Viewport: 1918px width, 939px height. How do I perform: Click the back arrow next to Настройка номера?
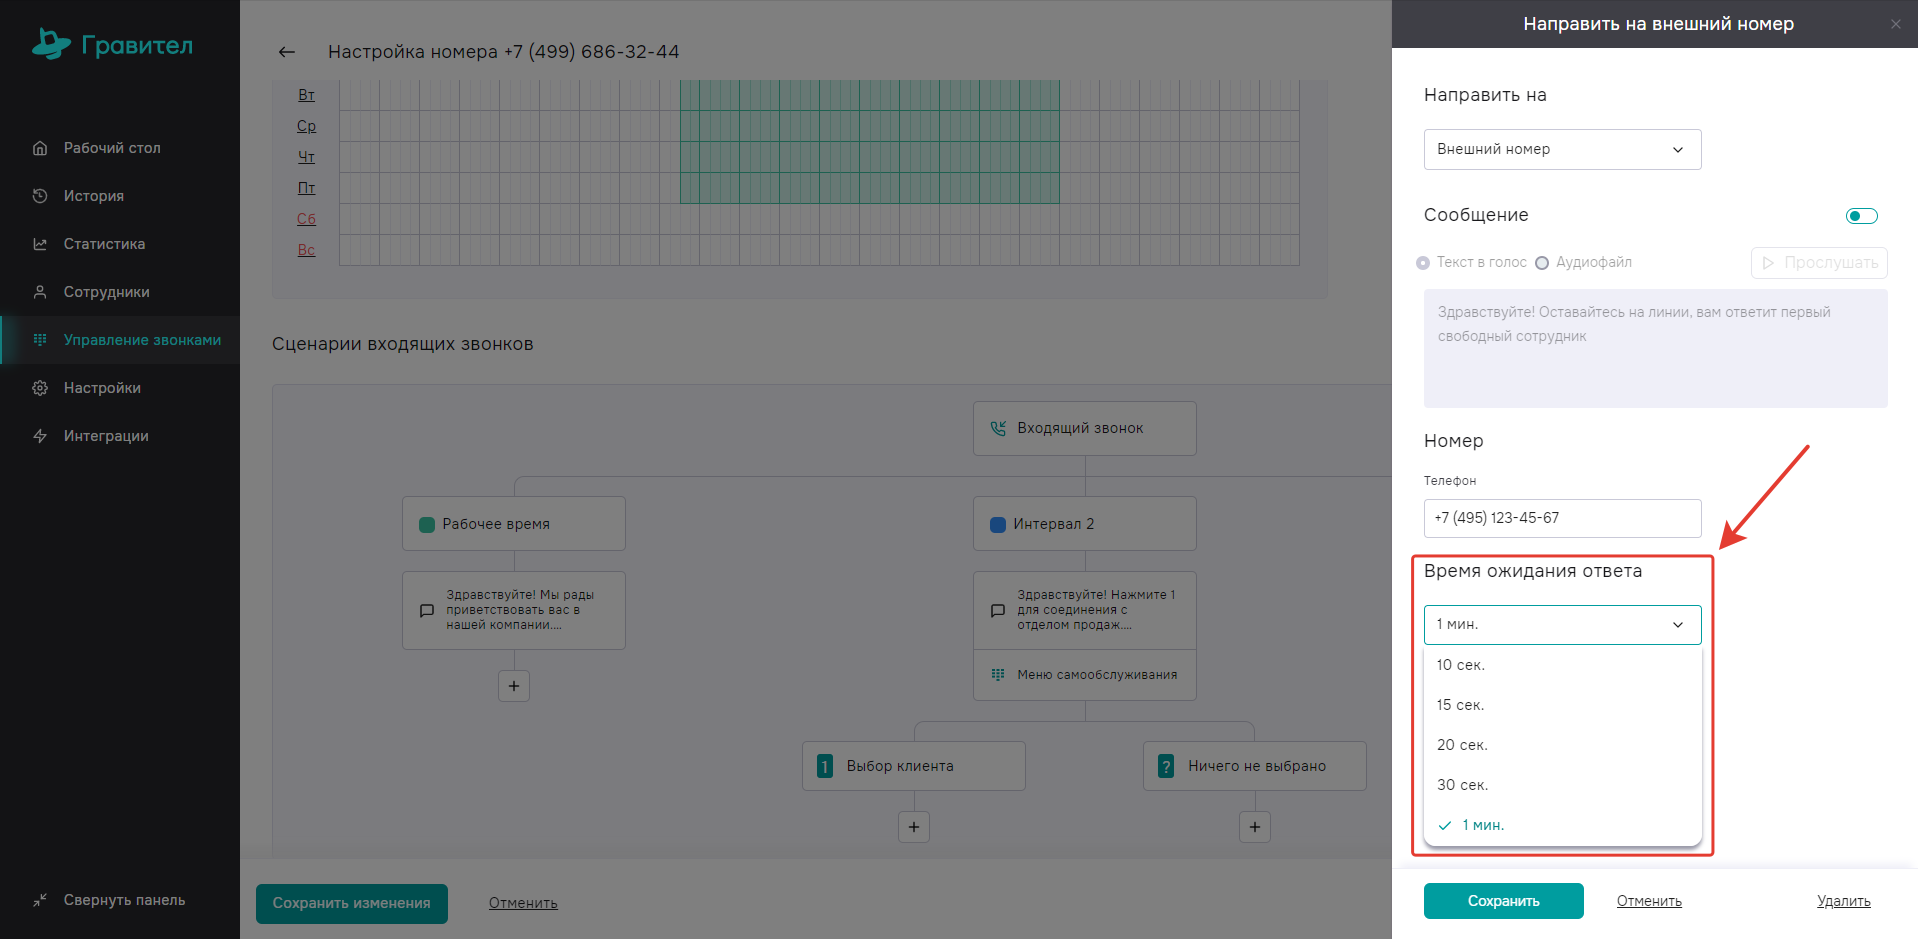[287, 52]
